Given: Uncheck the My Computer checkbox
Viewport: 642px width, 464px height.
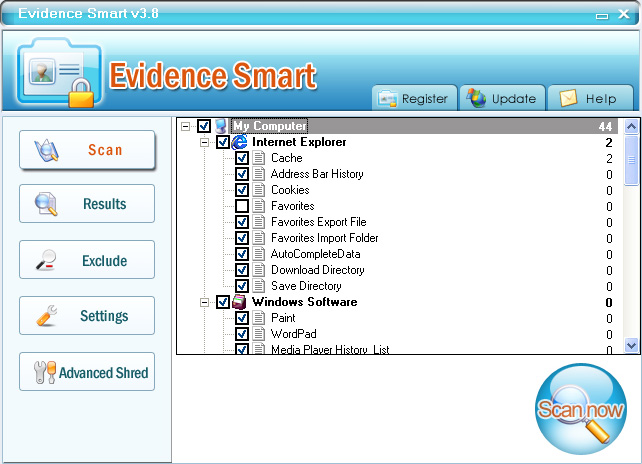Looking at the screenshot, I should tap(204, 126).
